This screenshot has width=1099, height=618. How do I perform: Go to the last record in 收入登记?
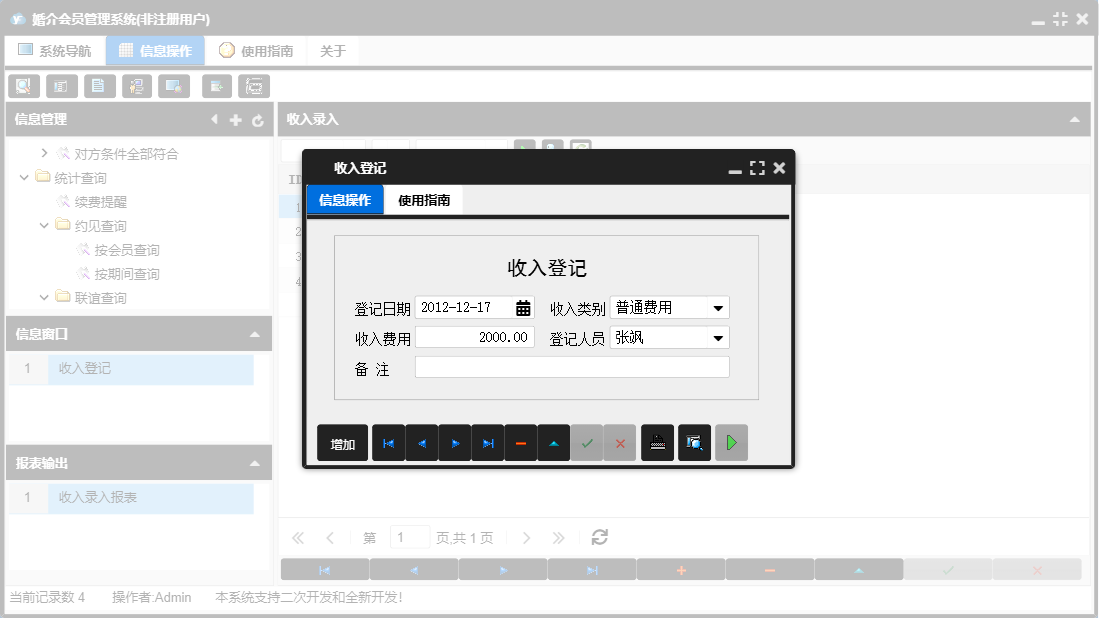(x=488, y=442)
